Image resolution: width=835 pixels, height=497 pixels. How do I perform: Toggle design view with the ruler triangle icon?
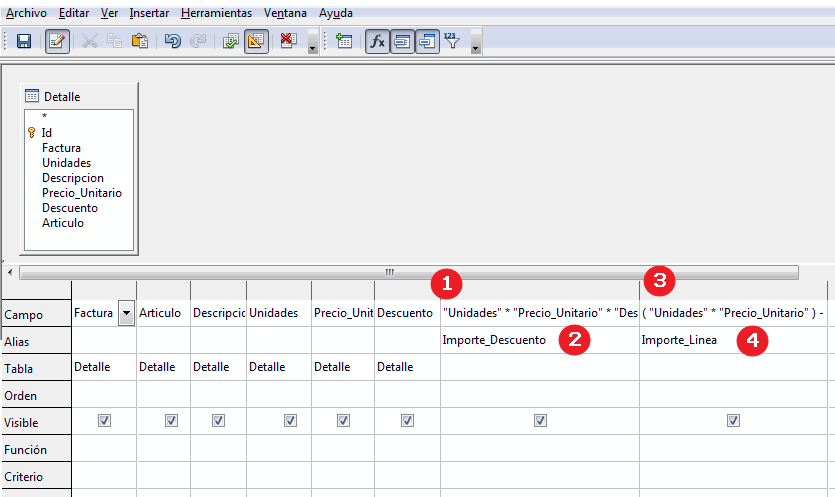tap(256, 41)
